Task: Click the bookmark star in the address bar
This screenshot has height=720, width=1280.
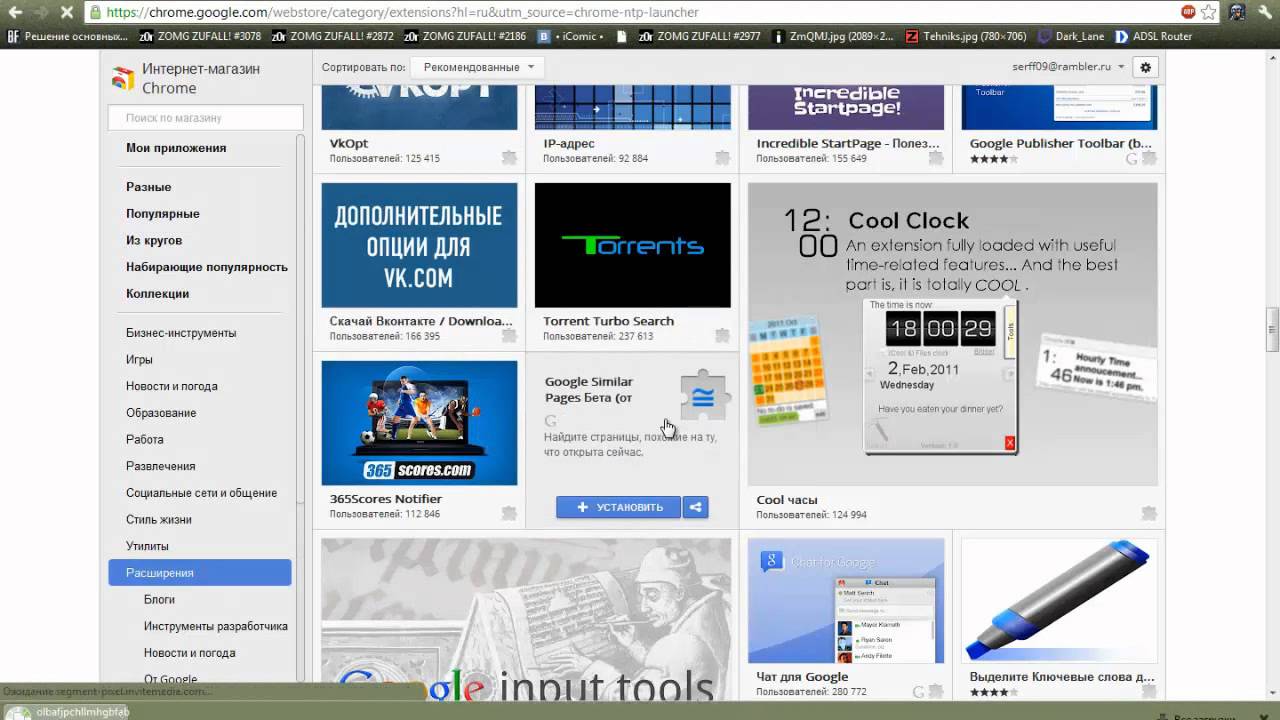Action: coord(1208,12)
